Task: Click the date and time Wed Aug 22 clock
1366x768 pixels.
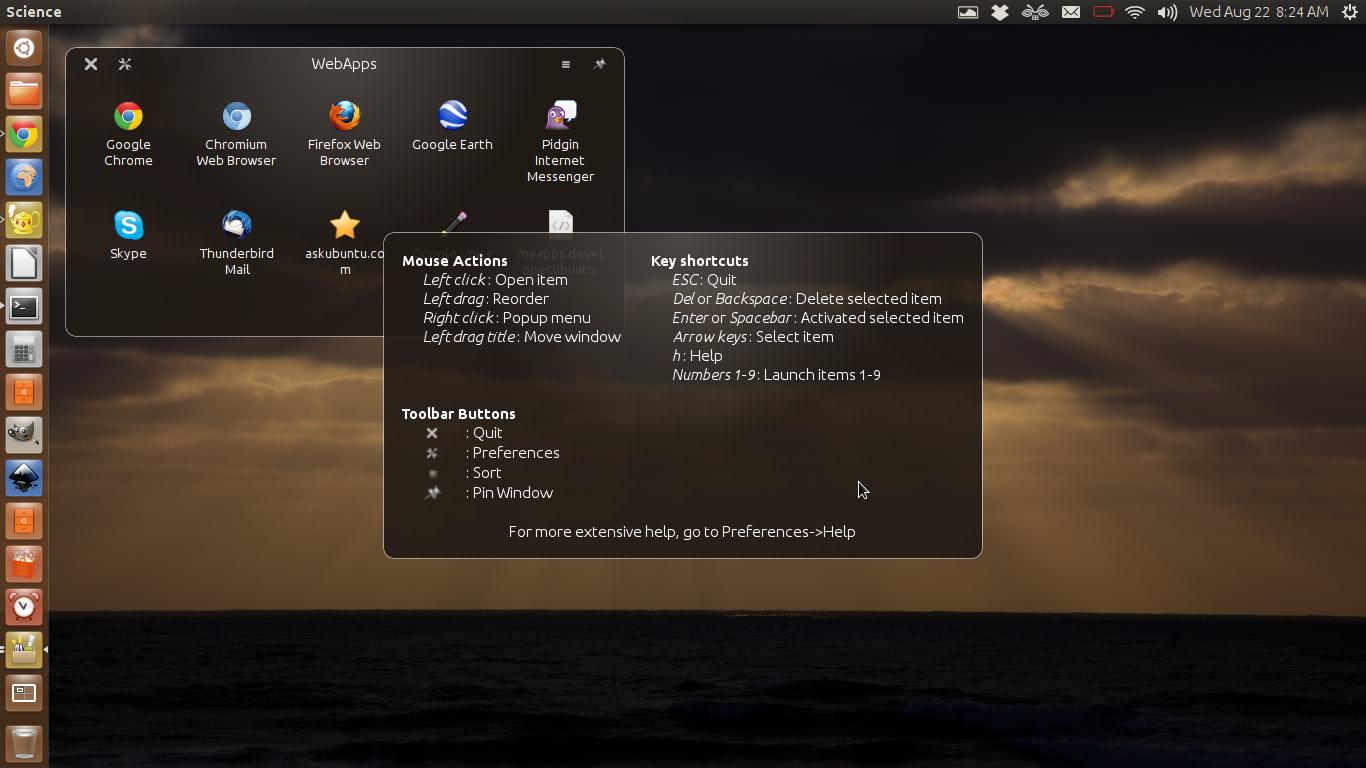Action: (1259, 12)
